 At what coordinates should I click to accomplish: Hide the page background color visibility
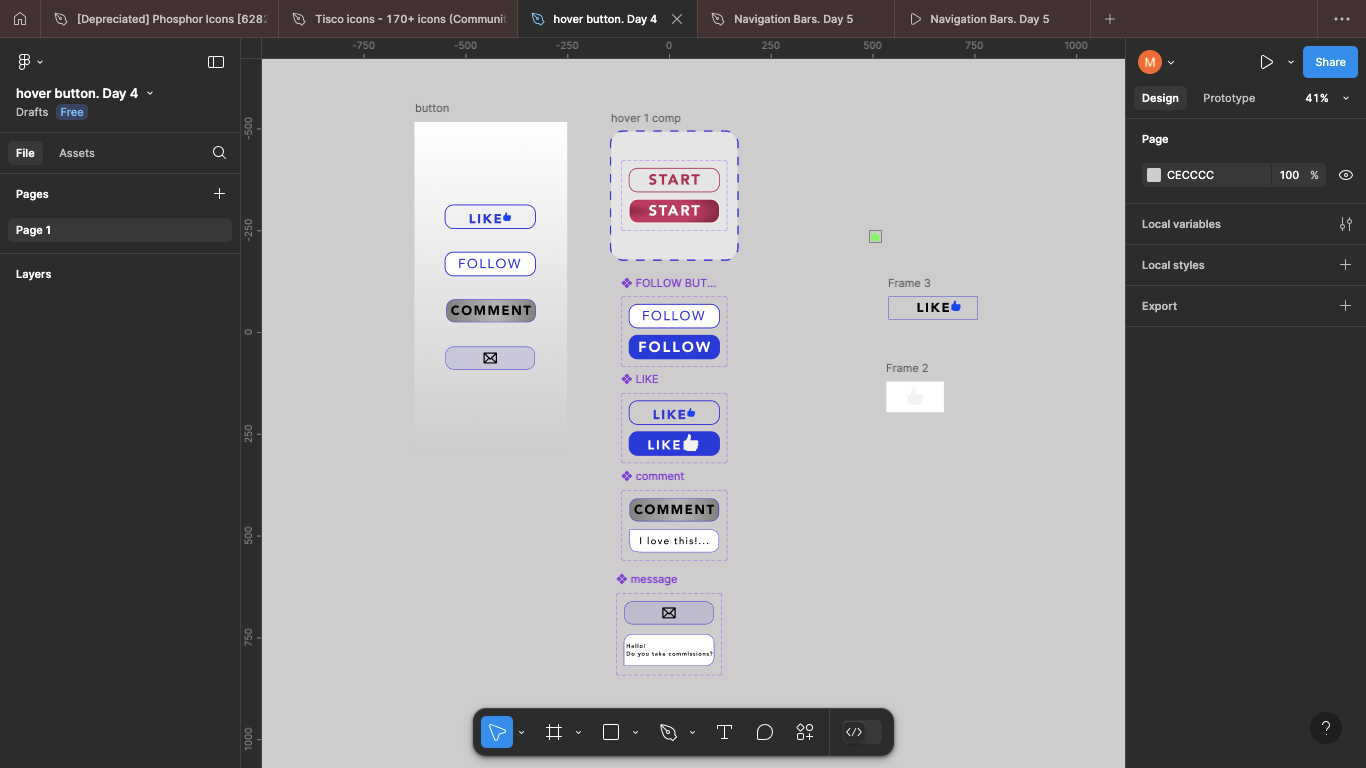(x=1345, y=175)
